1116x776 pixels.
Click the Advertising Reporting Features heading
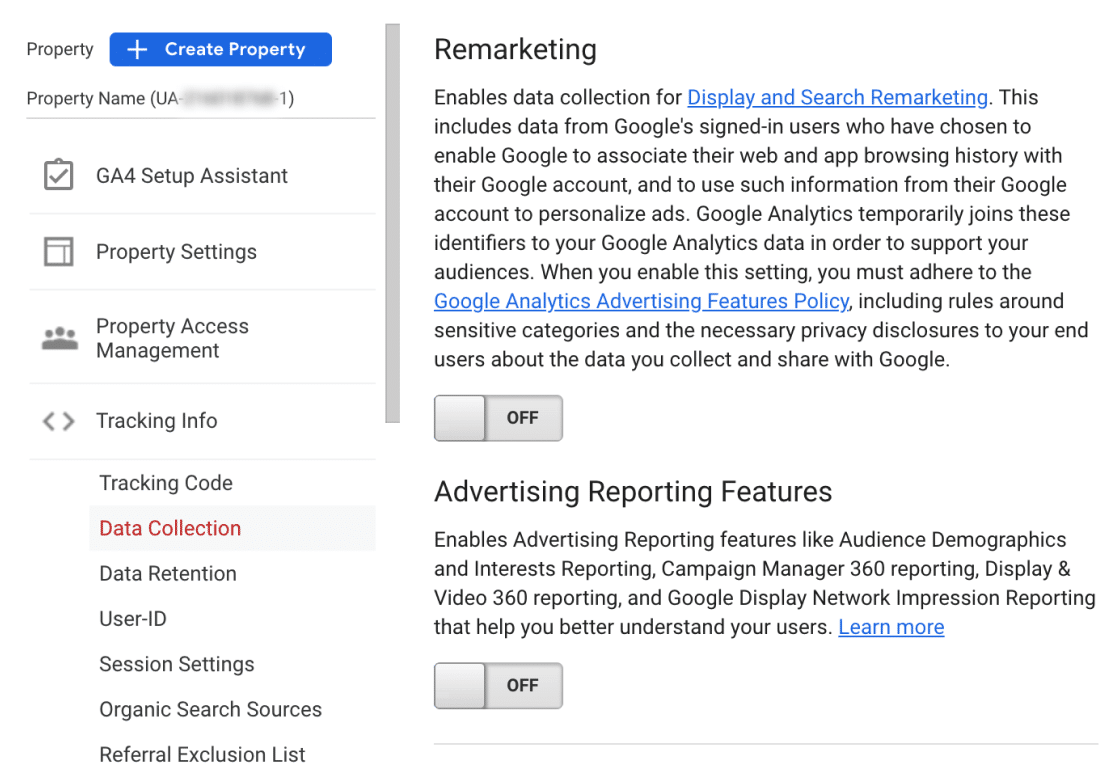pos(633,492)
